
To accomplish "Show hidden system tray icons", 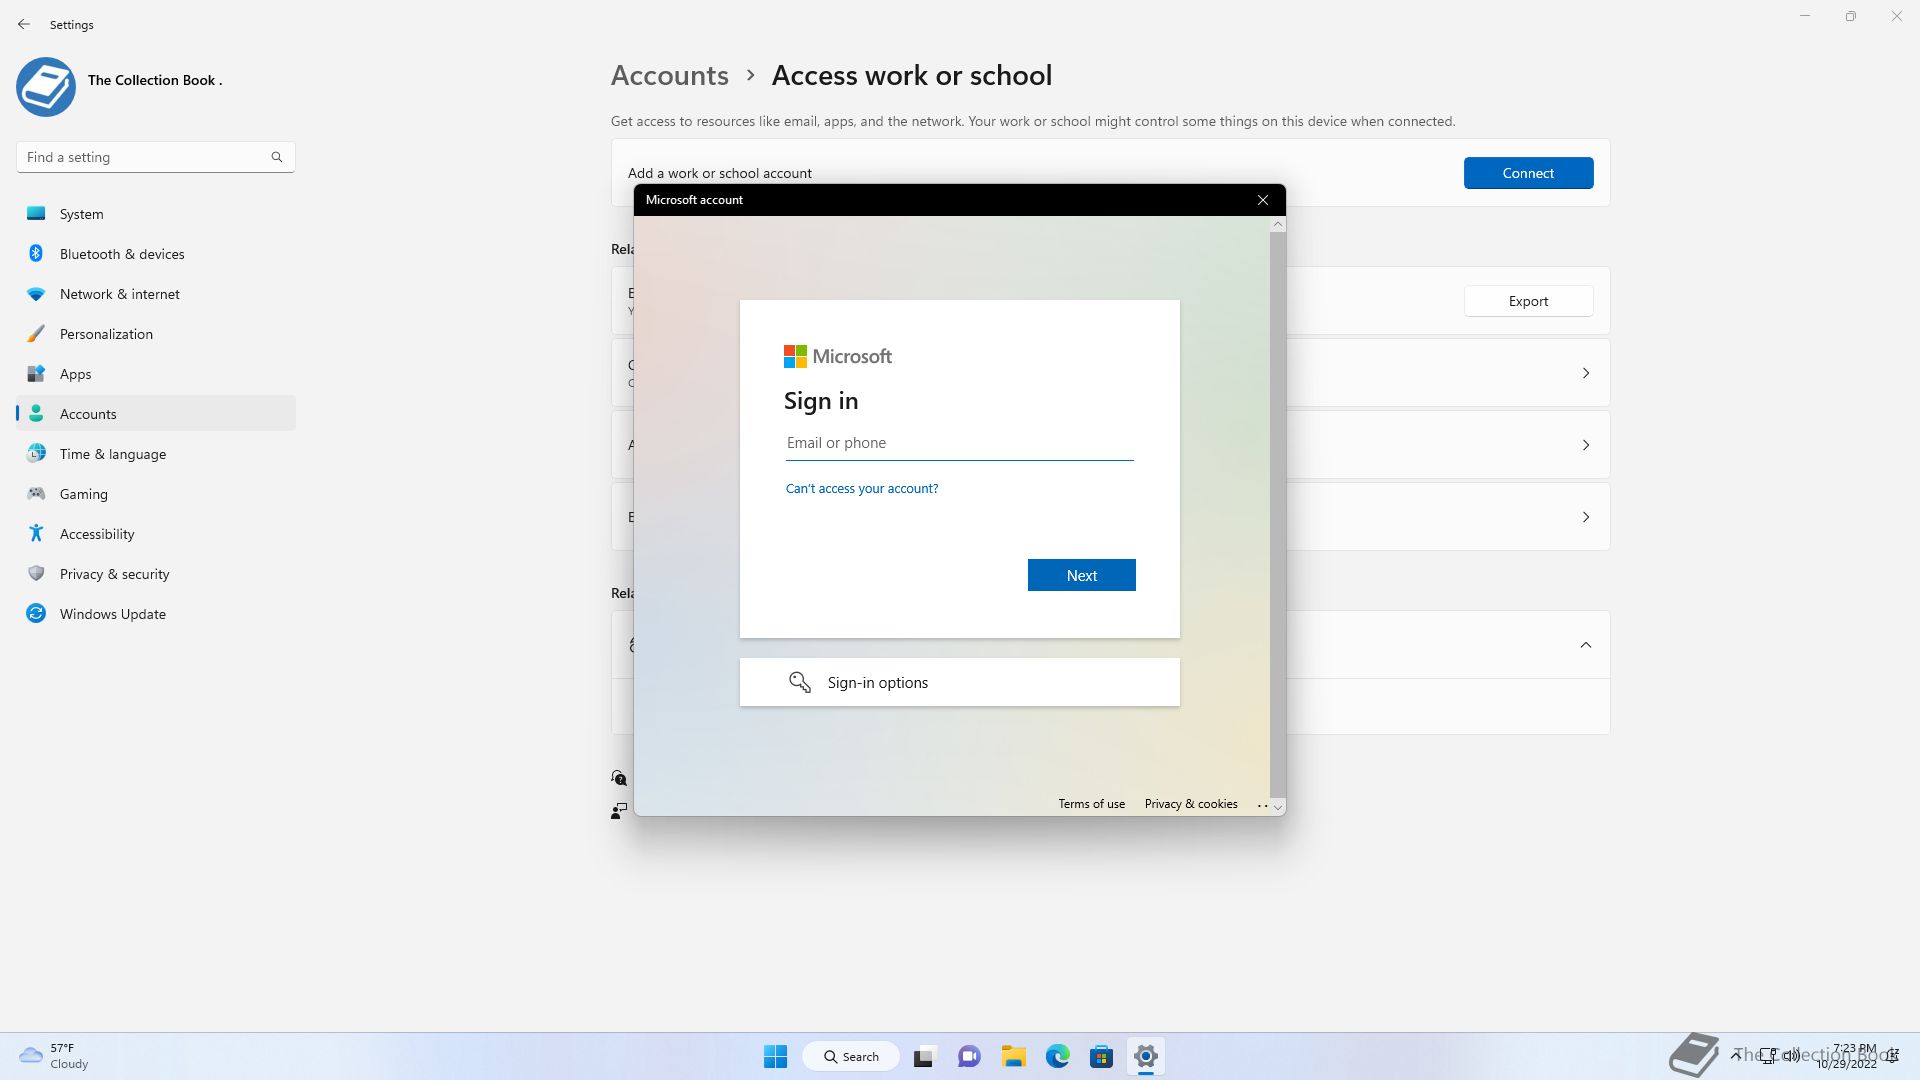I will (x=1736, y=1055).
